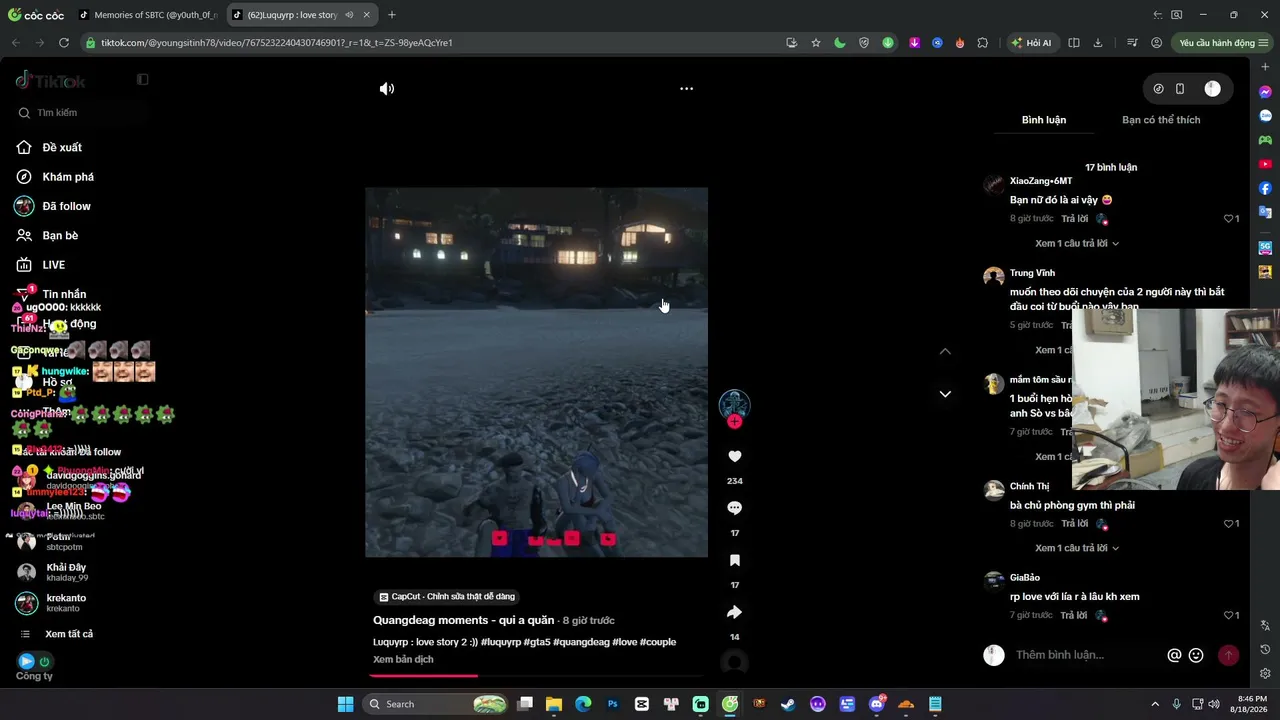
Task: Reply to GiaBảo's comment via Trả lời
Action: point(1074,616)
